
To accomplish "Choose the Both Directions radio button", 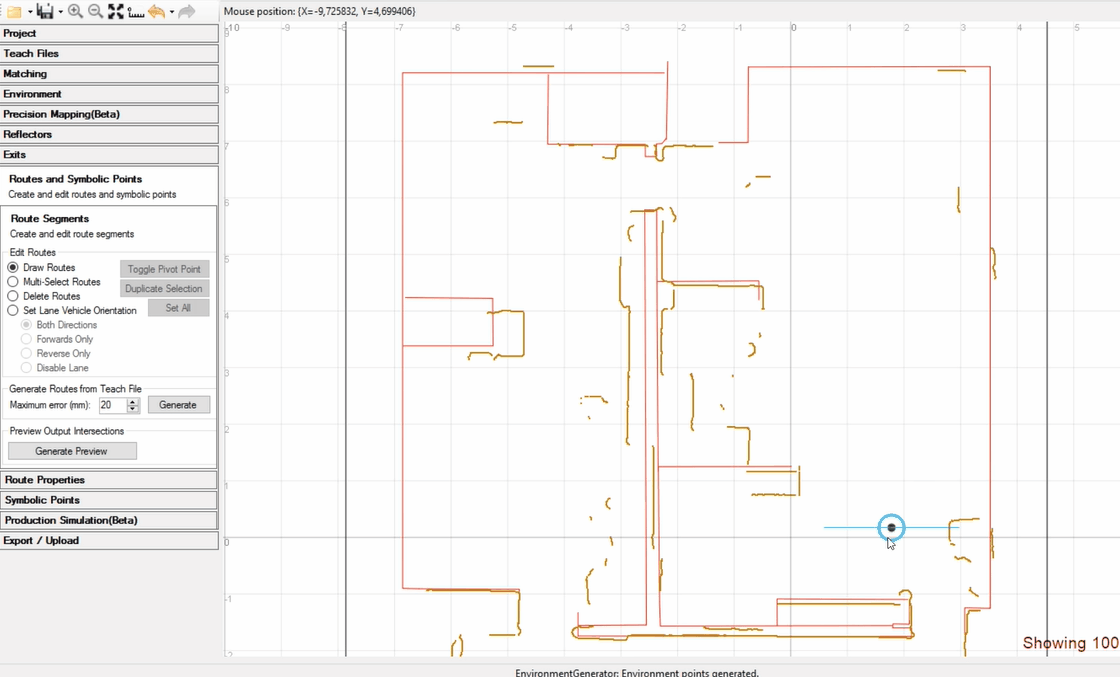I will (x=26, y=325).
